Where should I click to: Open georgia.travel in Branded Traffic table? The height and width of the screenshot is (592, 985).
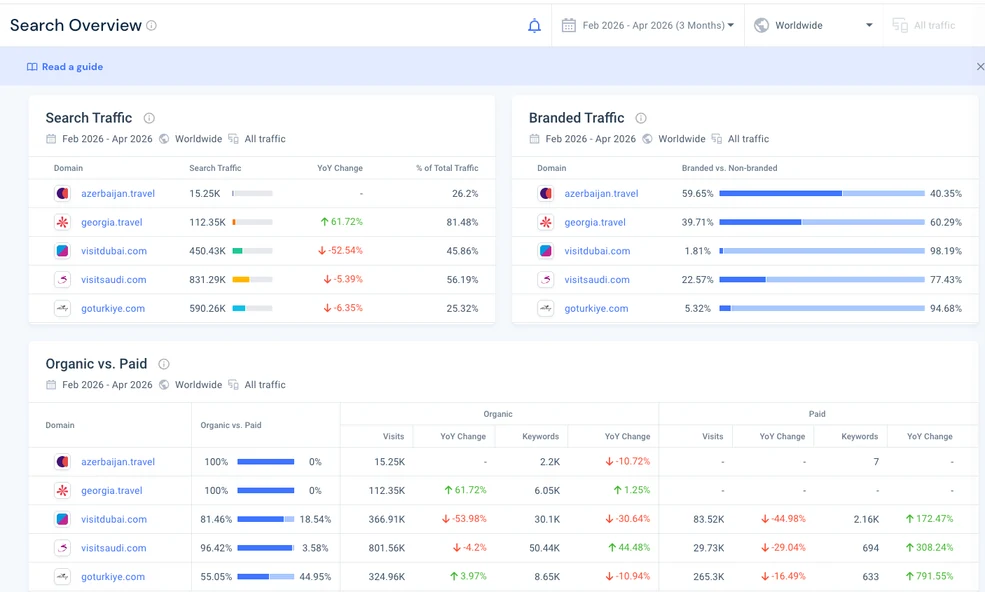pyautogui.click(x=595, y=222)
